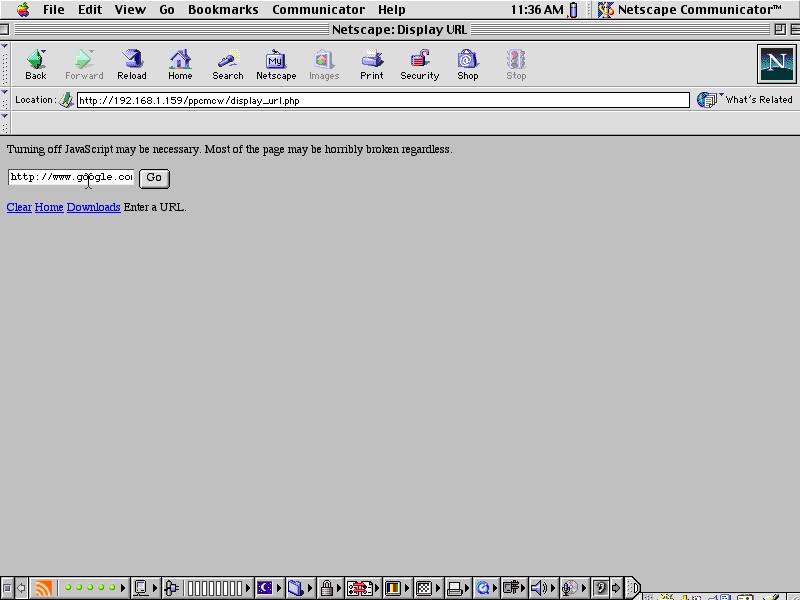This screenshot has width=800, height=600.
Task: Open the Downloads link
Action: (x=93, y=207)
